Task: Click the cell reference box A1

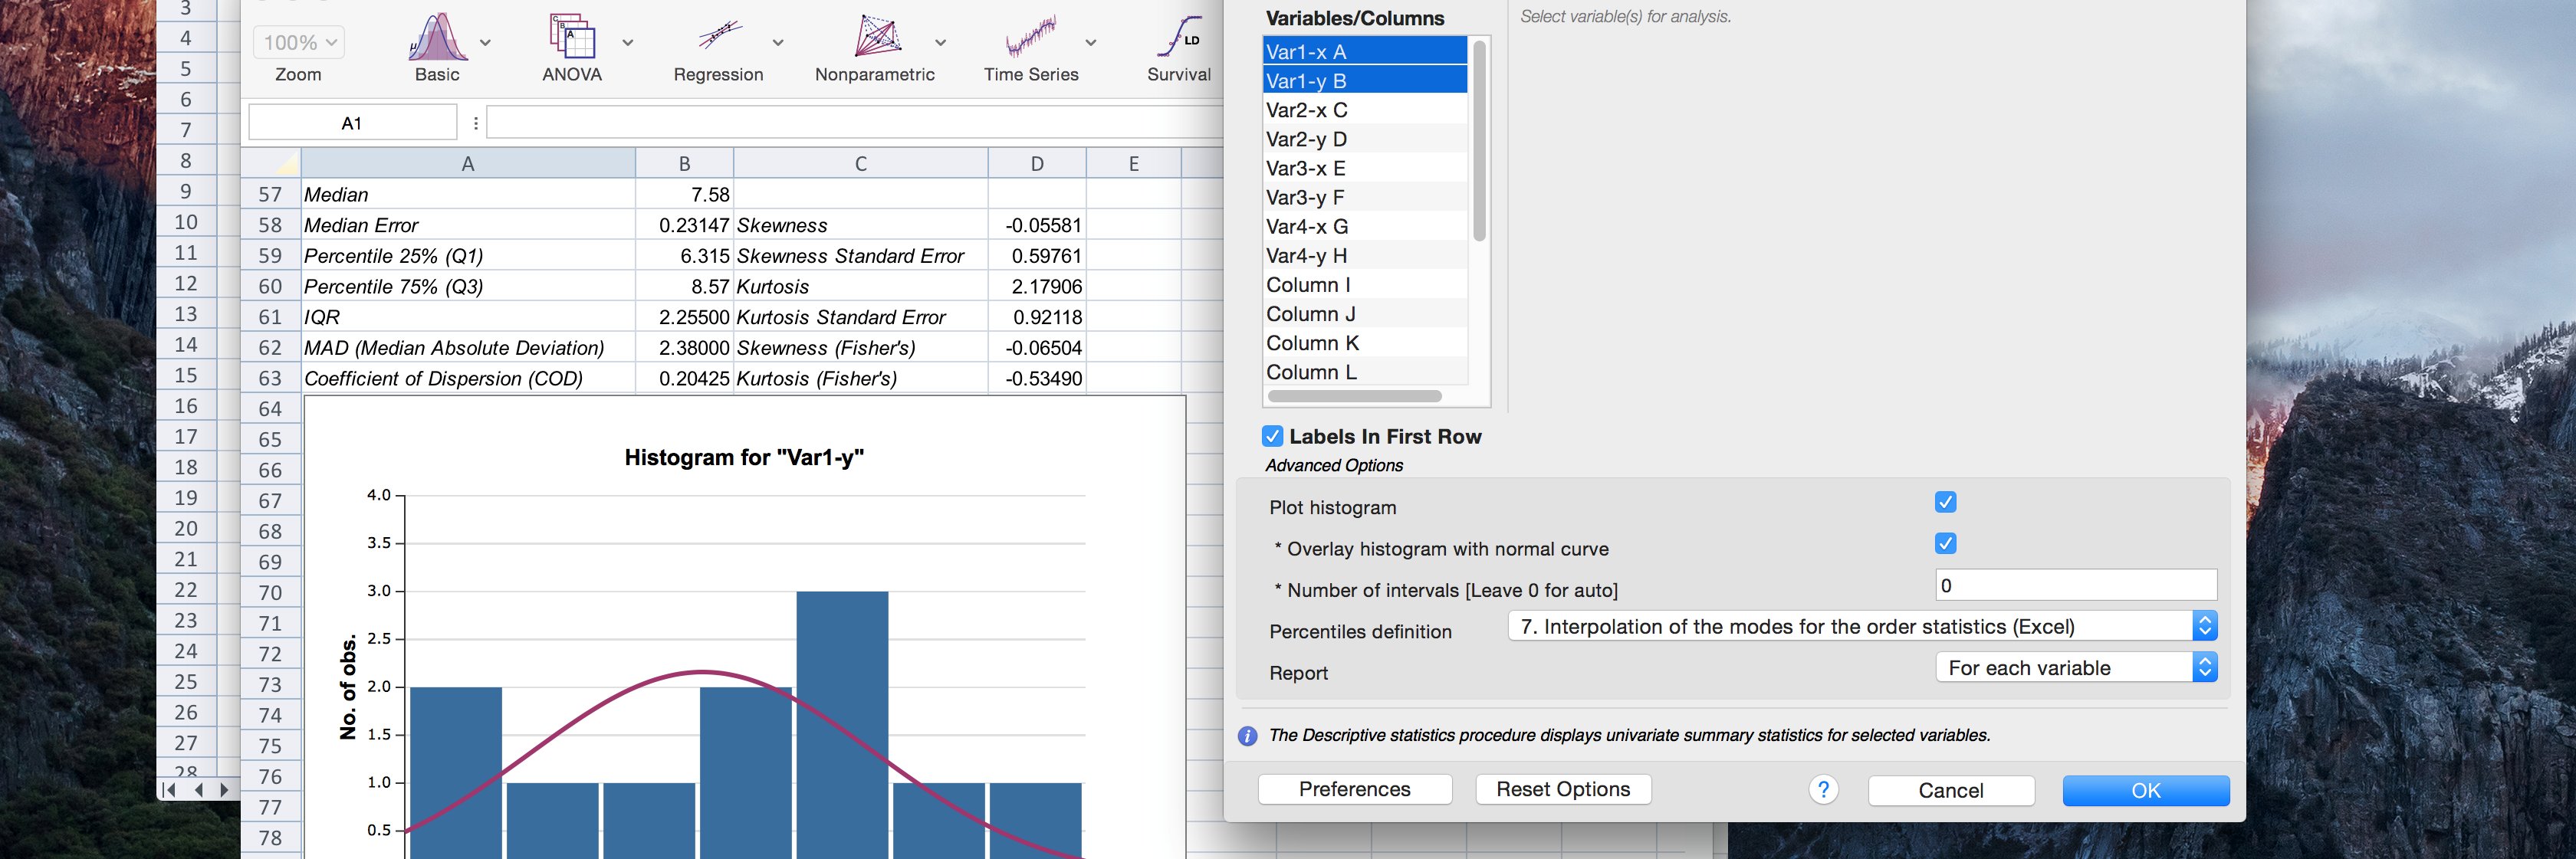Action: coord(352,123)
